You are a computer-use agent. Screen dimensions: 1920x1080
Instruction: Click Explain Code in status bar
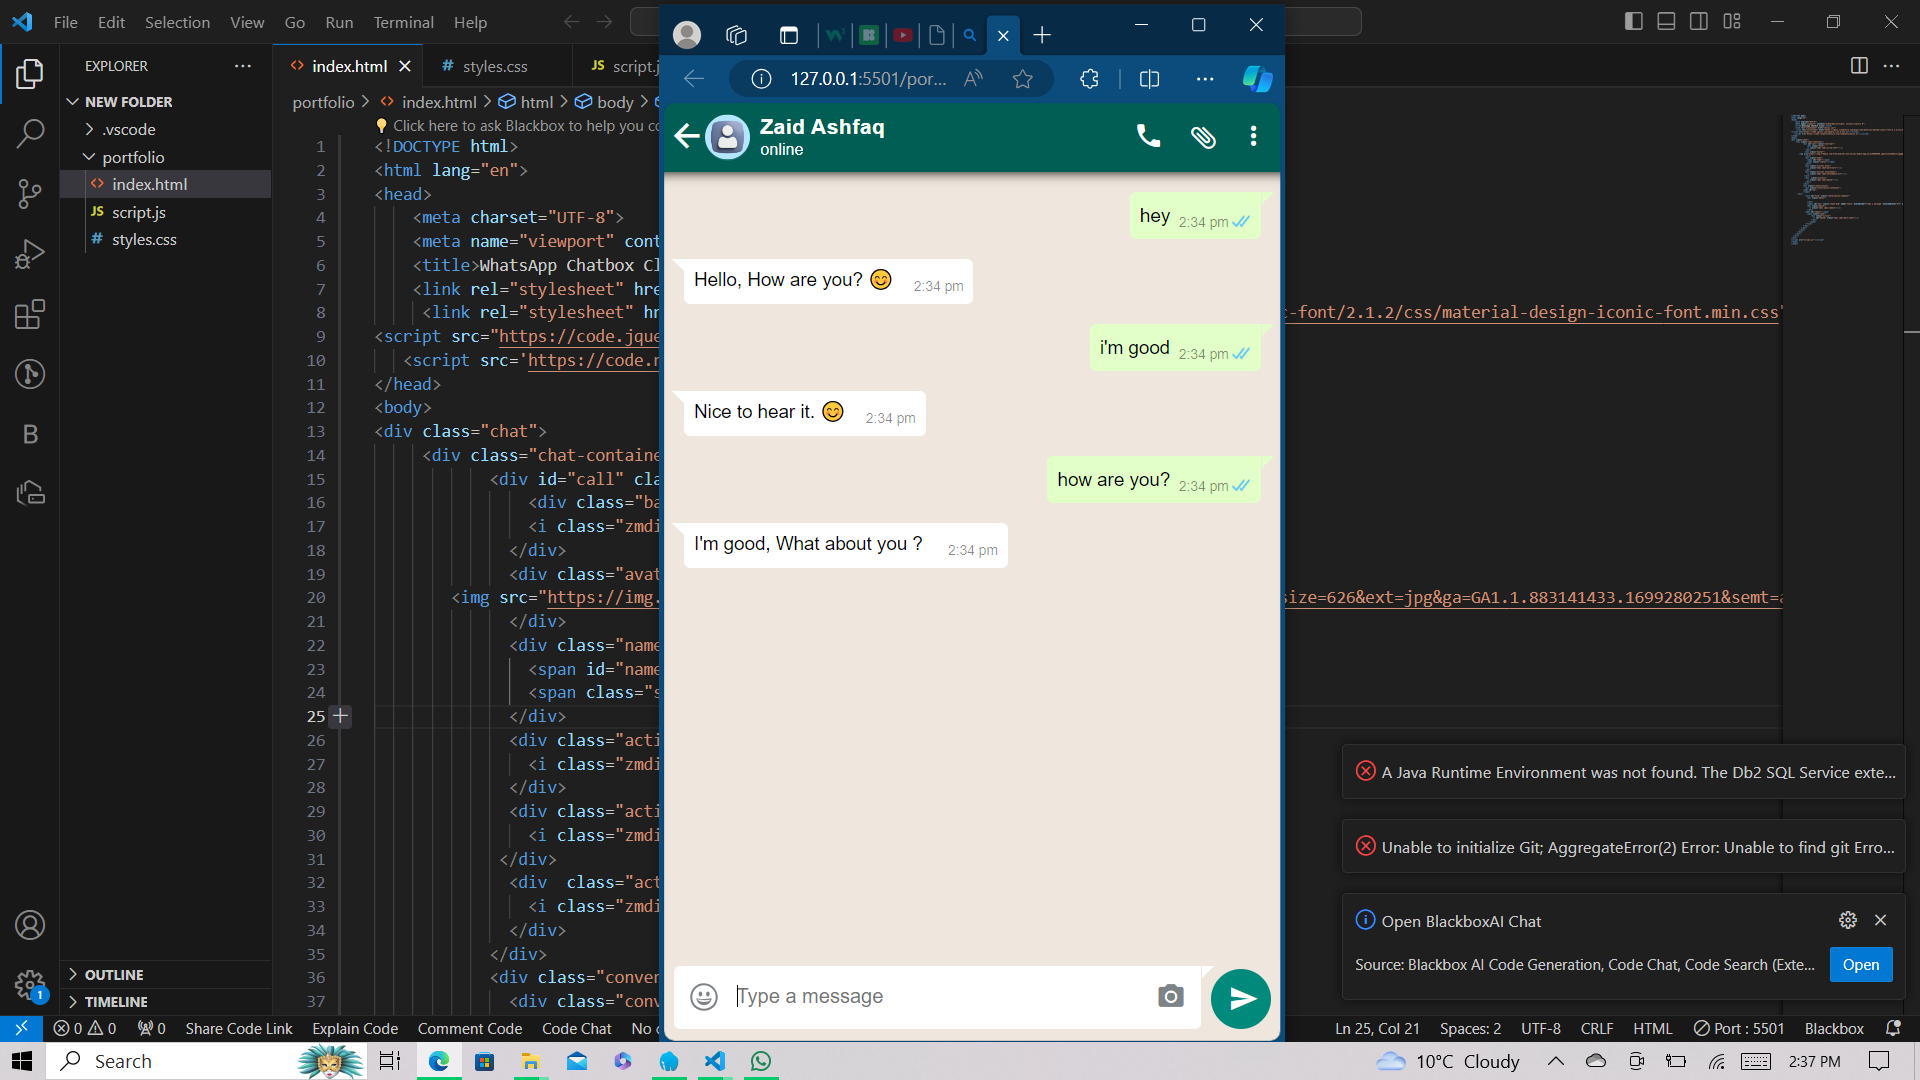(354, 1028)
